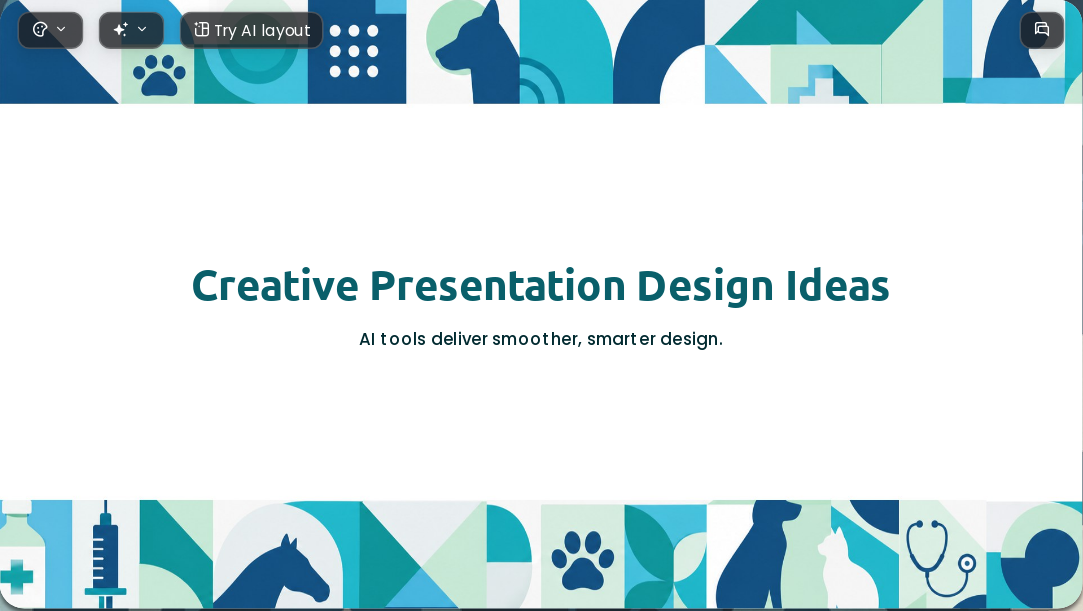Image resolution: width=1083 pixels, height=611 pixels.
Task: Click the Try AI layout button
Action: coord(251,30)
